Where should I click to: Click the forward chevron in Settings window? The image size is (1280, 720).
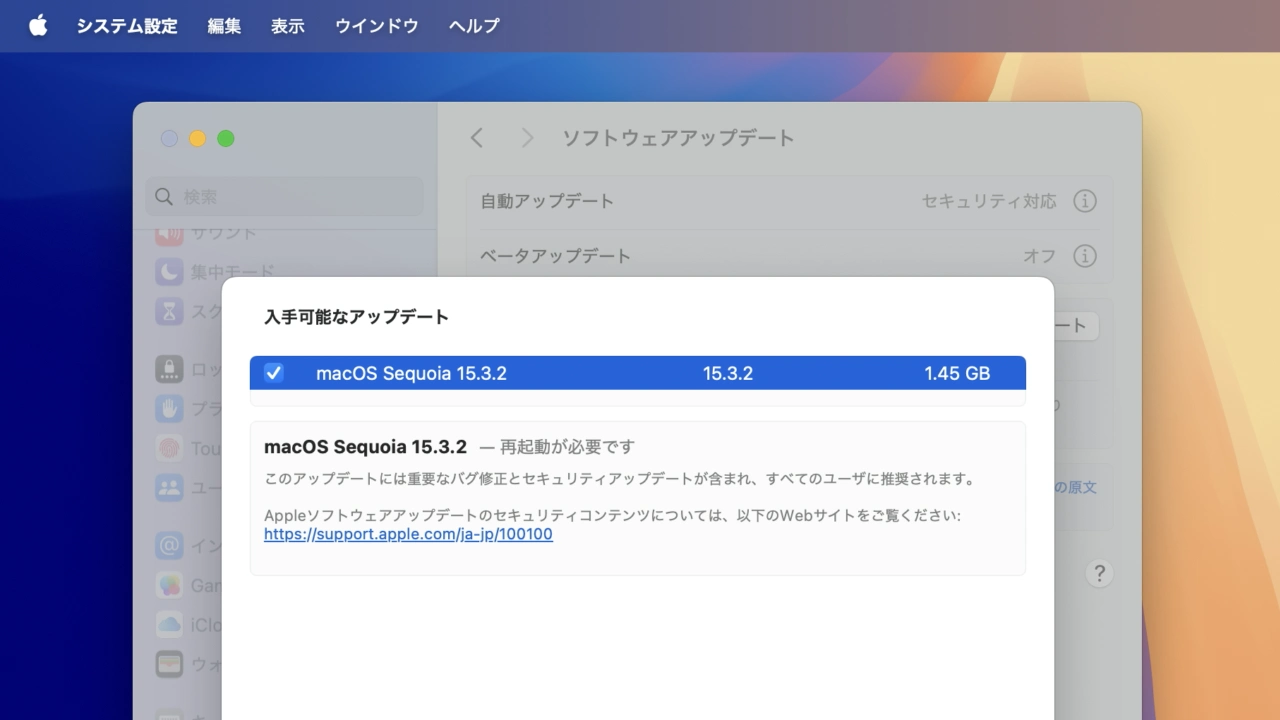527,138
